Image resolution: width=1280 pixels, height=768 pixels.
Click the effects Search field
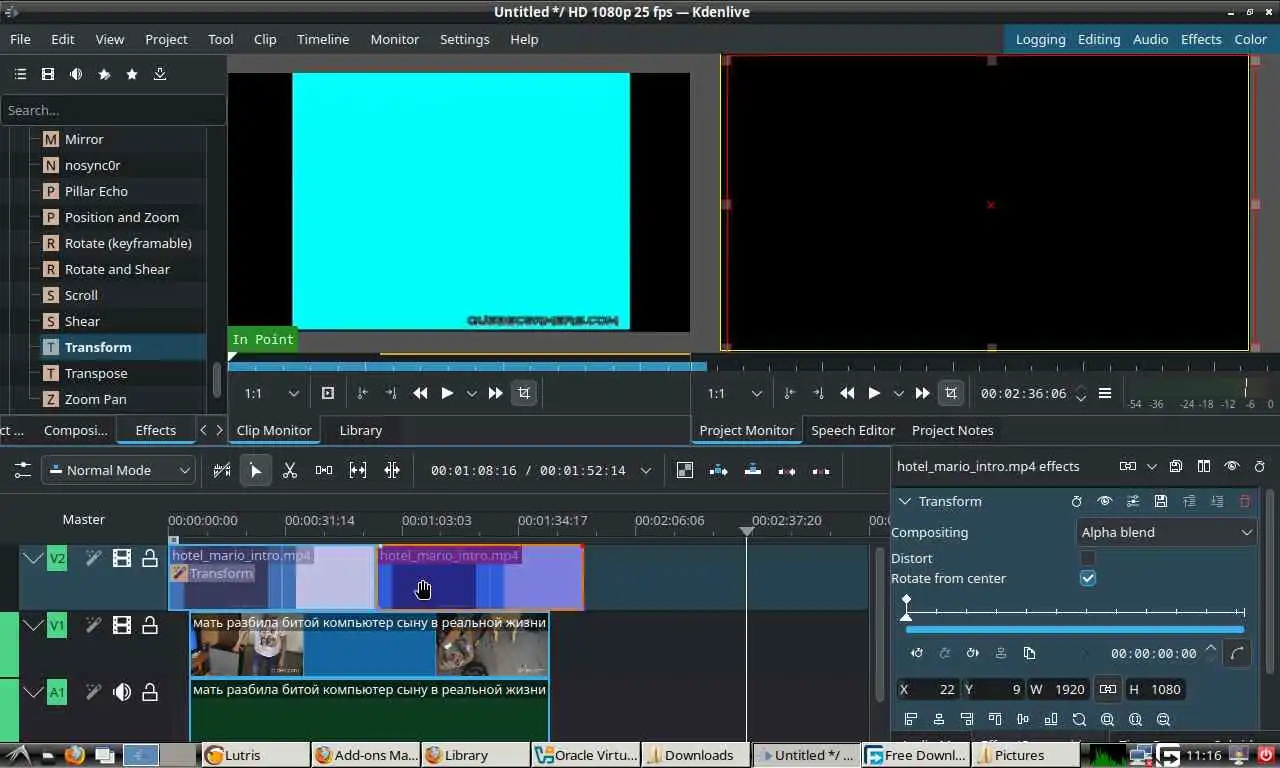[x=113, y=110]
